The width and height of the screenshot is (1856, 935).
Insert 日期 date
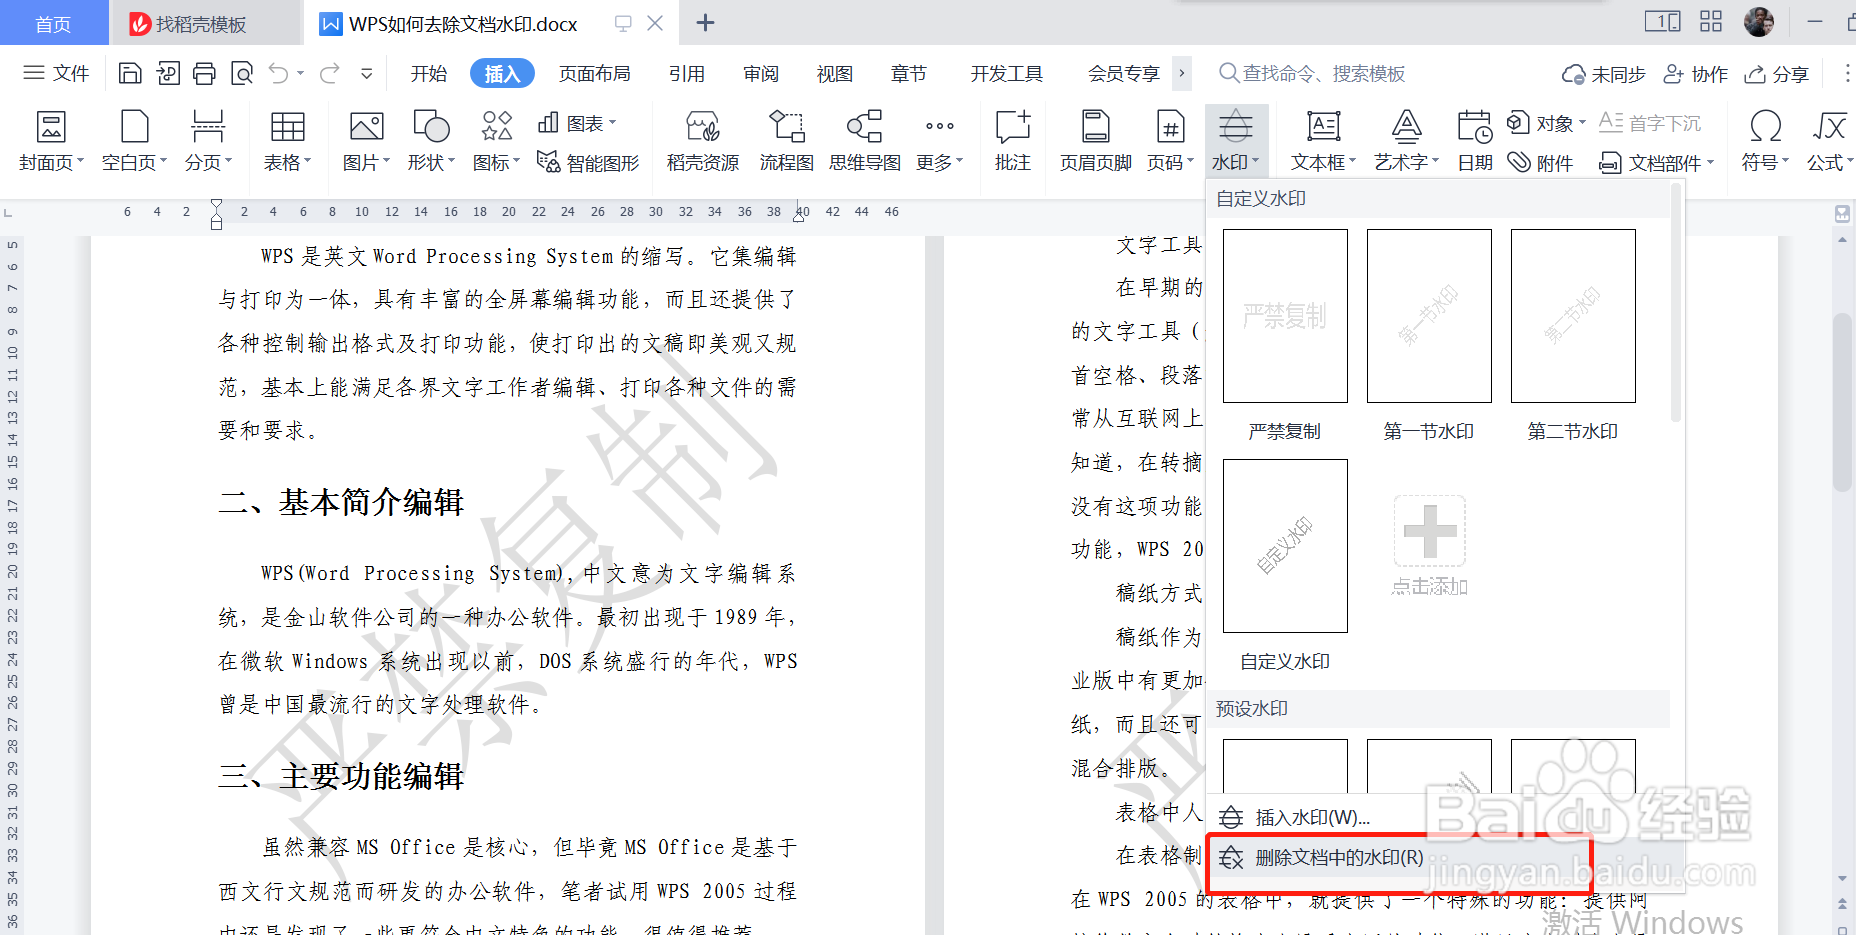tap(1475, 141)
